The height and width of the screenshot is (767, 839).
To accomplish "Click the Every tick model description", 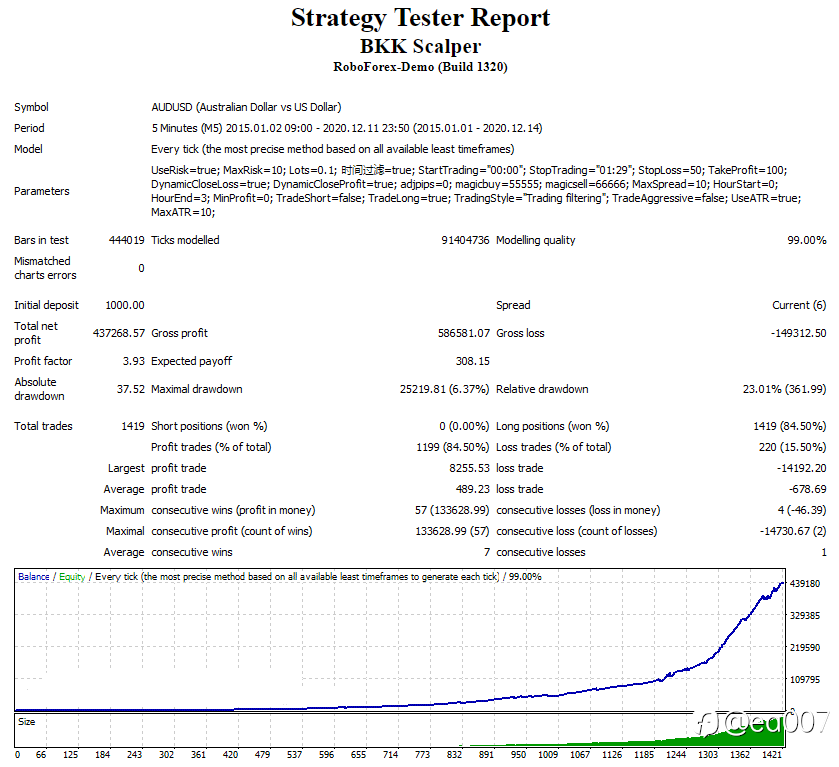I will point(333,149).
